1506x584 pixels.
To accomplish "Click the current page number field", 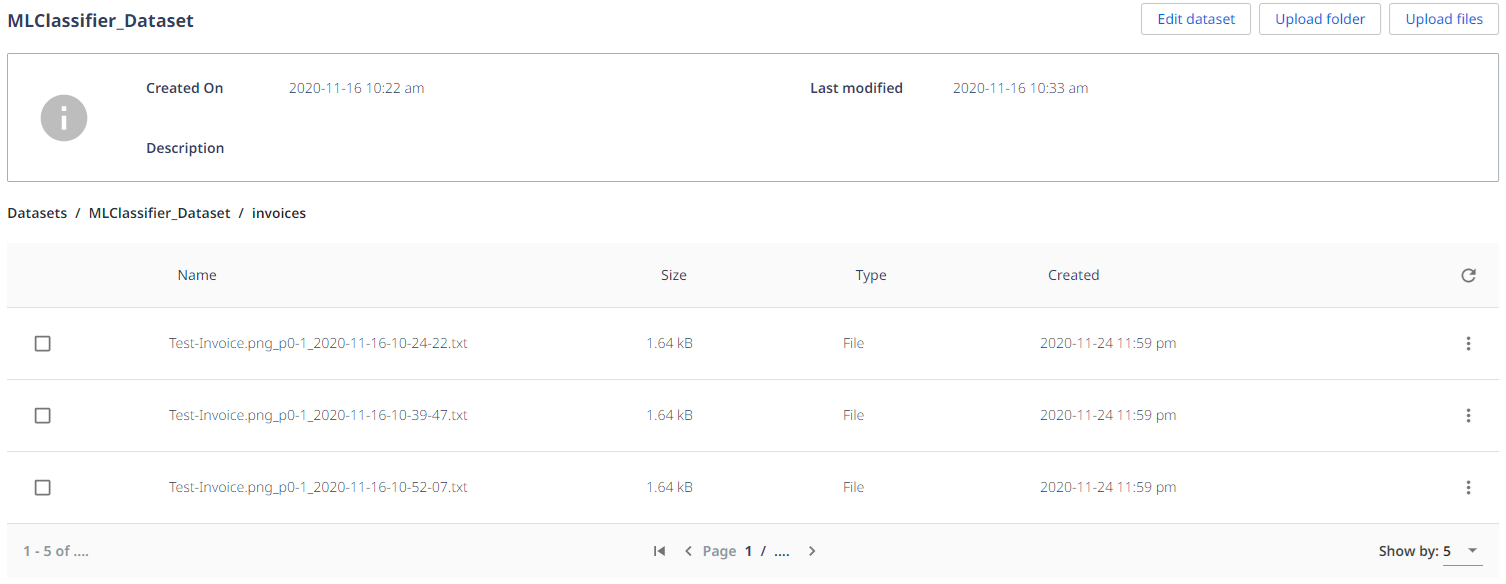I will [748, 551].
